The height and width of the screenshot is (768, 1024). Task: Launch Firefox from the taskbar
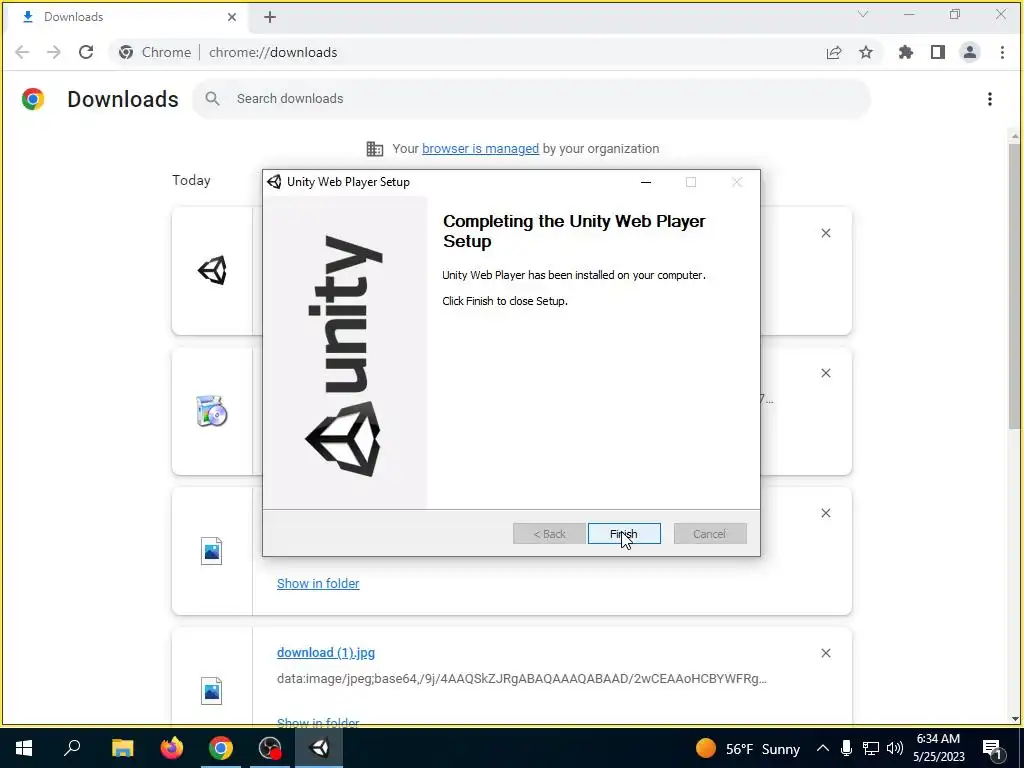pos(172,748)
